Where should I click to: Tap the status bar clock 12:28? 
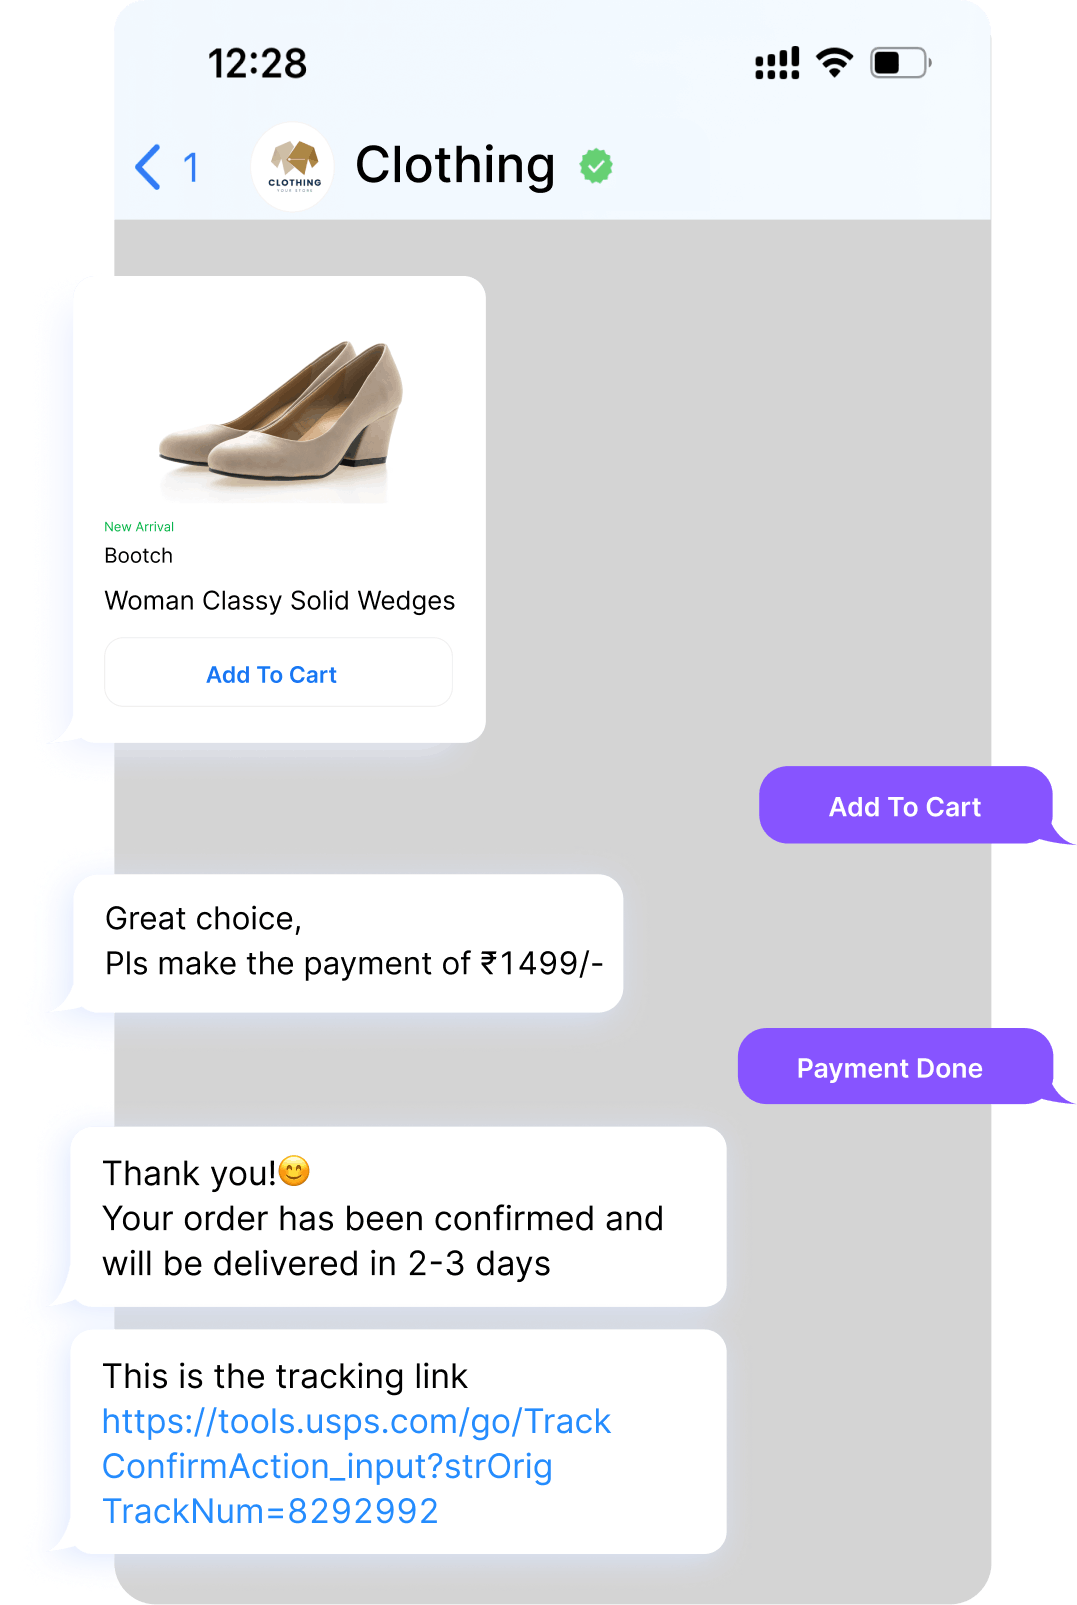(x=257, y=63)
